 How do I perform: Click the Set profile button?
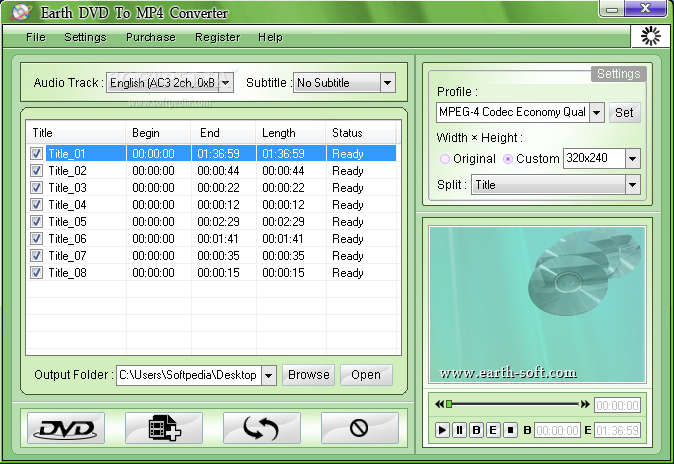tap(624, 113)
